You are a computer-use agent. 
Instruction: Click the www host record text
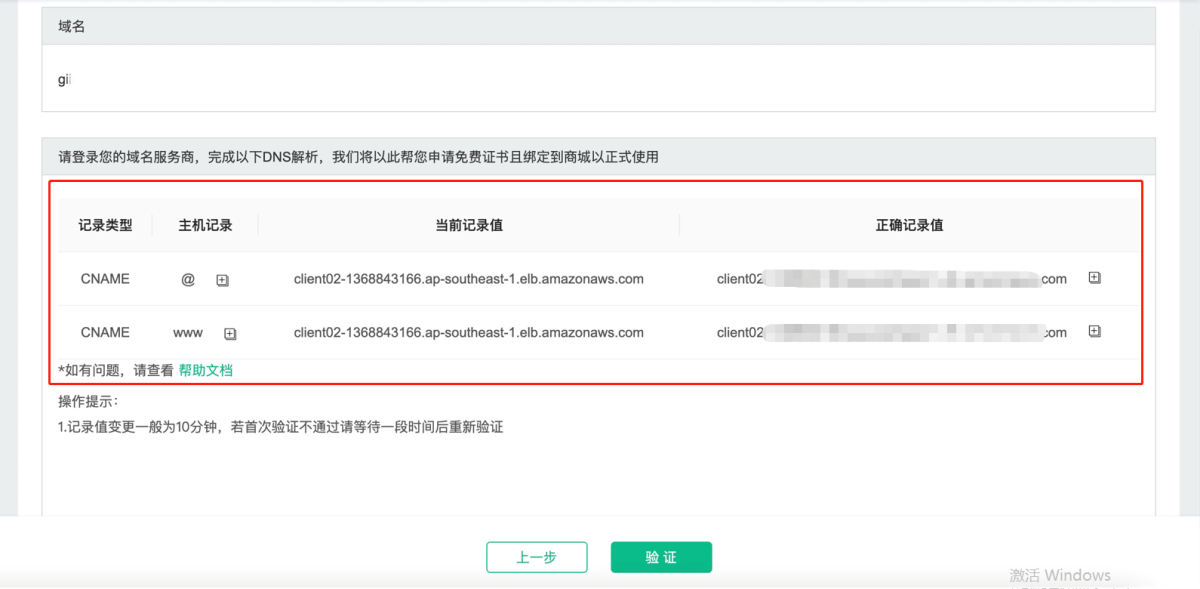[x=188, y=333]
